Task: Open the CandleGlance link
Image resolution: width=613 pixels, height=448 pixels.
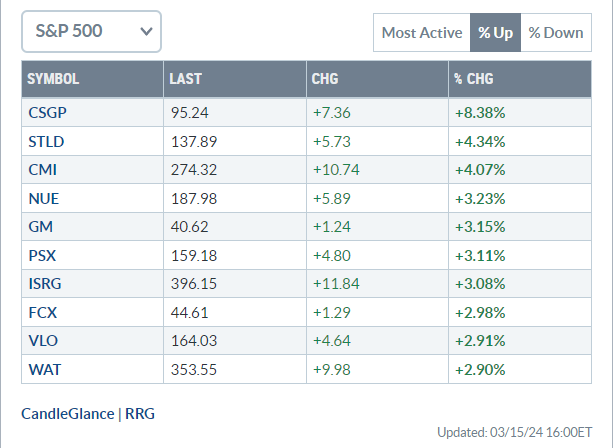Action: [x=67, y=413]
